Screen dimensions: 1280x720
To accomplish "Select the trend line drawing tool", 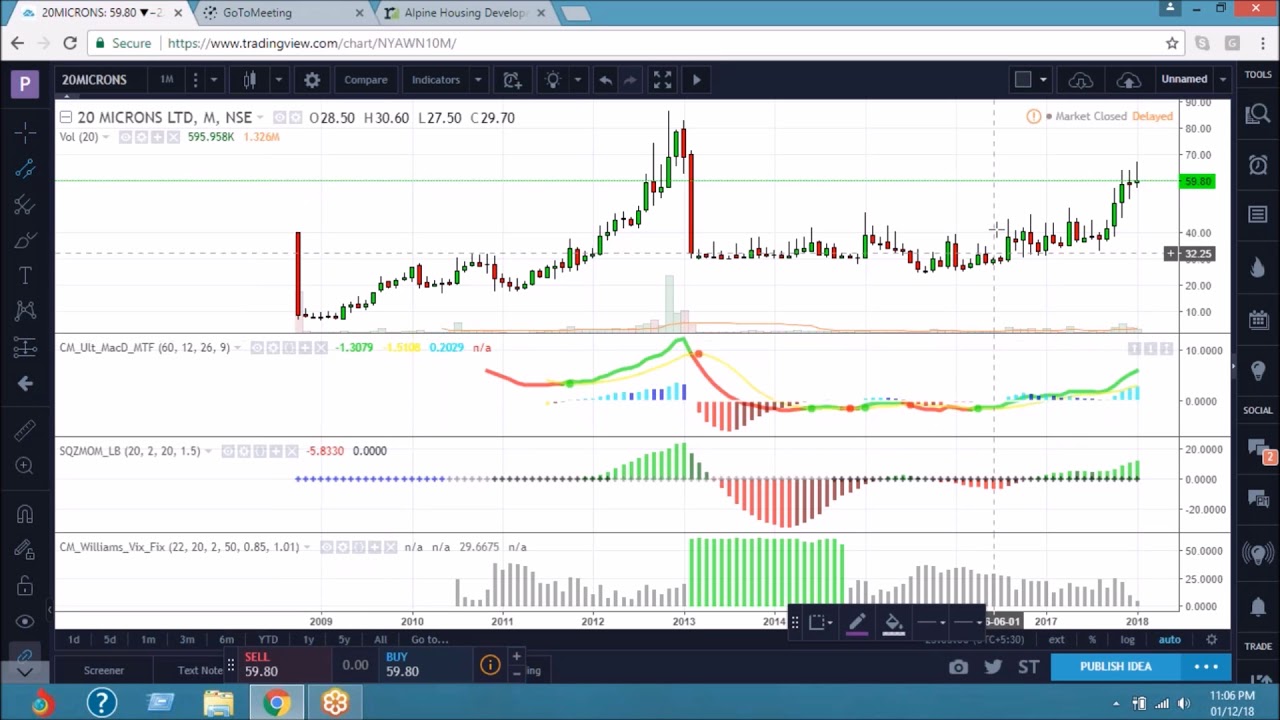I will (25, 168).
